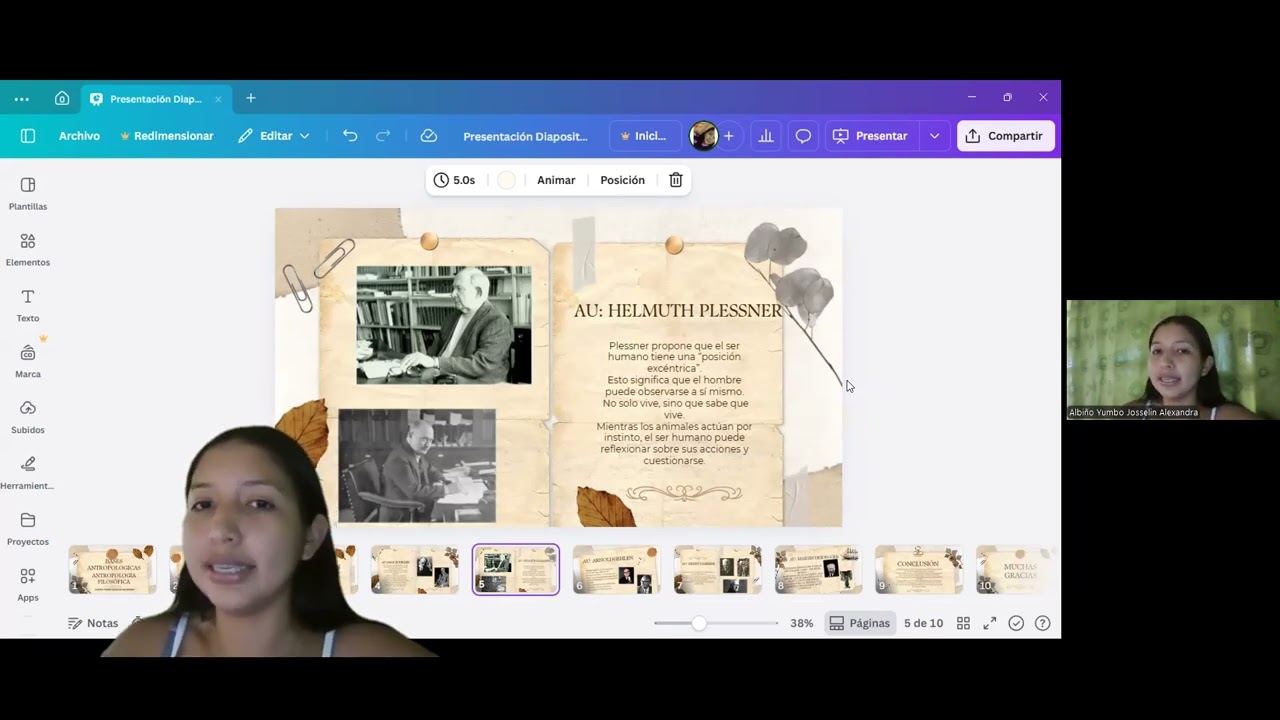The height and width of the screenshot is (720, 1280).
Task: Select slide 9 thumbnail Conclusión
Action: (x=919, y=570)
